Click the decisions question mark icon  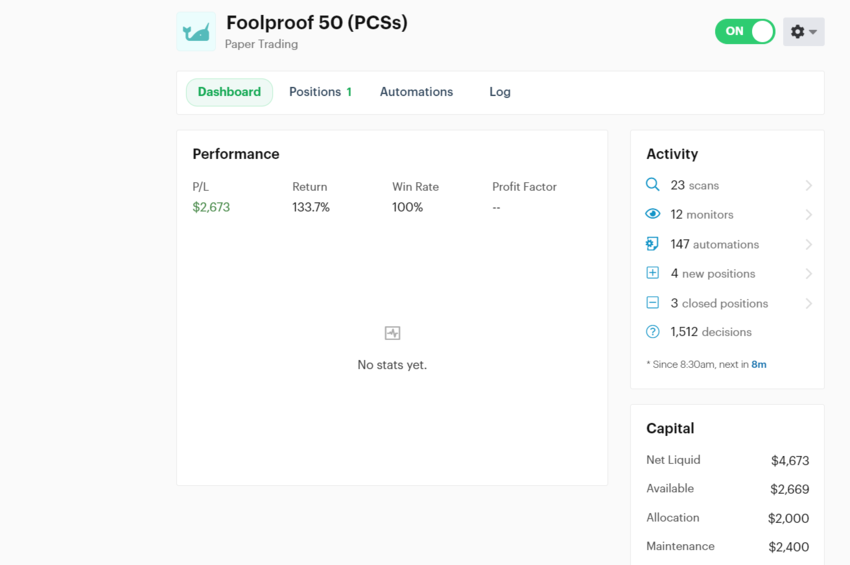pyautogui.click(x=652, y=332)
